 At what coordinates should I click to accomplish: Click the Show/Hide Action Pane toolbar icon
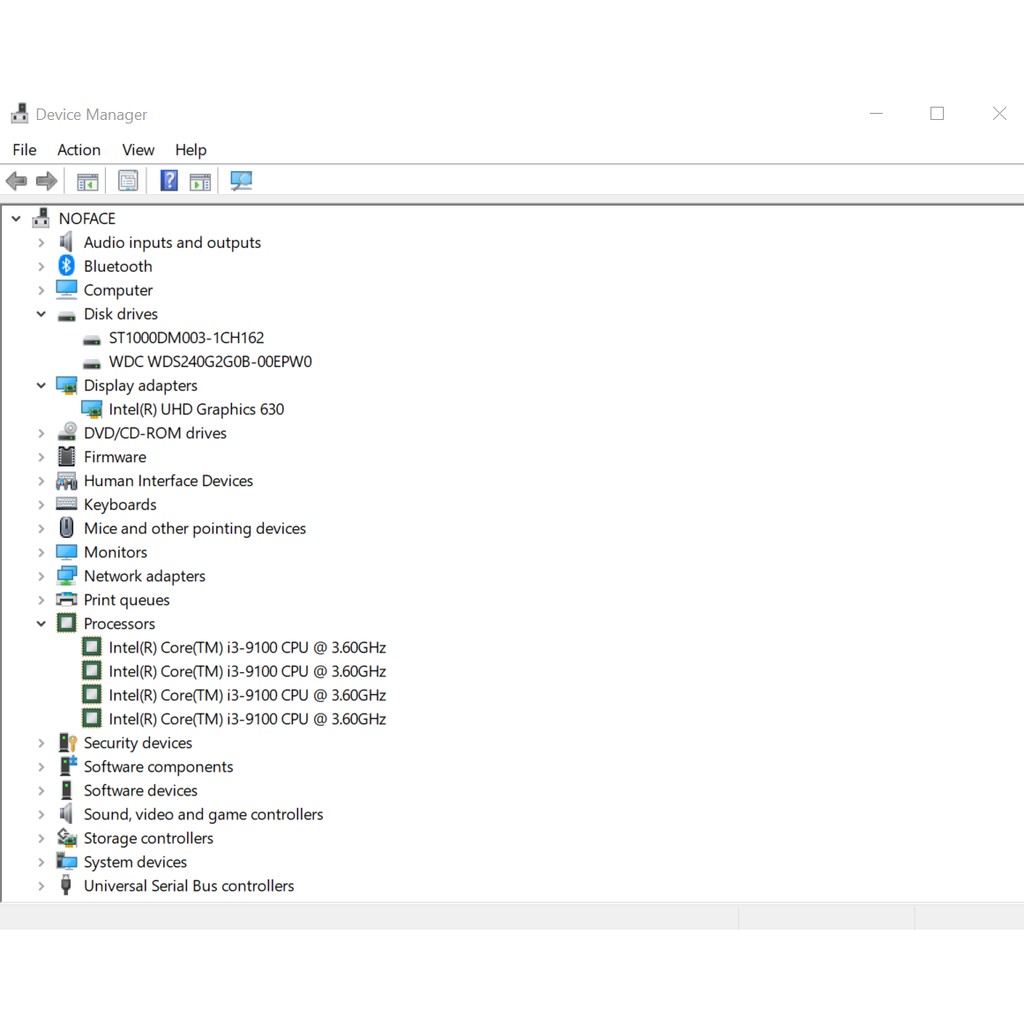tap(200, 181)
